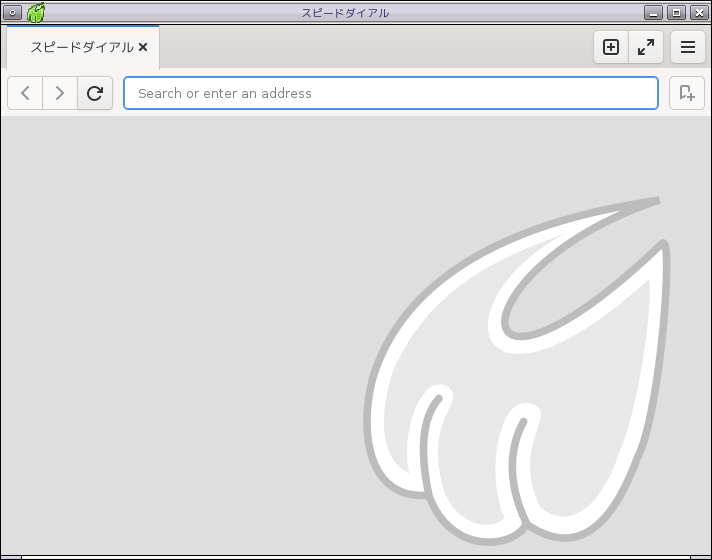Go back to the previous page
The height and width of the screenshot is (560, 712).
tap(25, 93)
